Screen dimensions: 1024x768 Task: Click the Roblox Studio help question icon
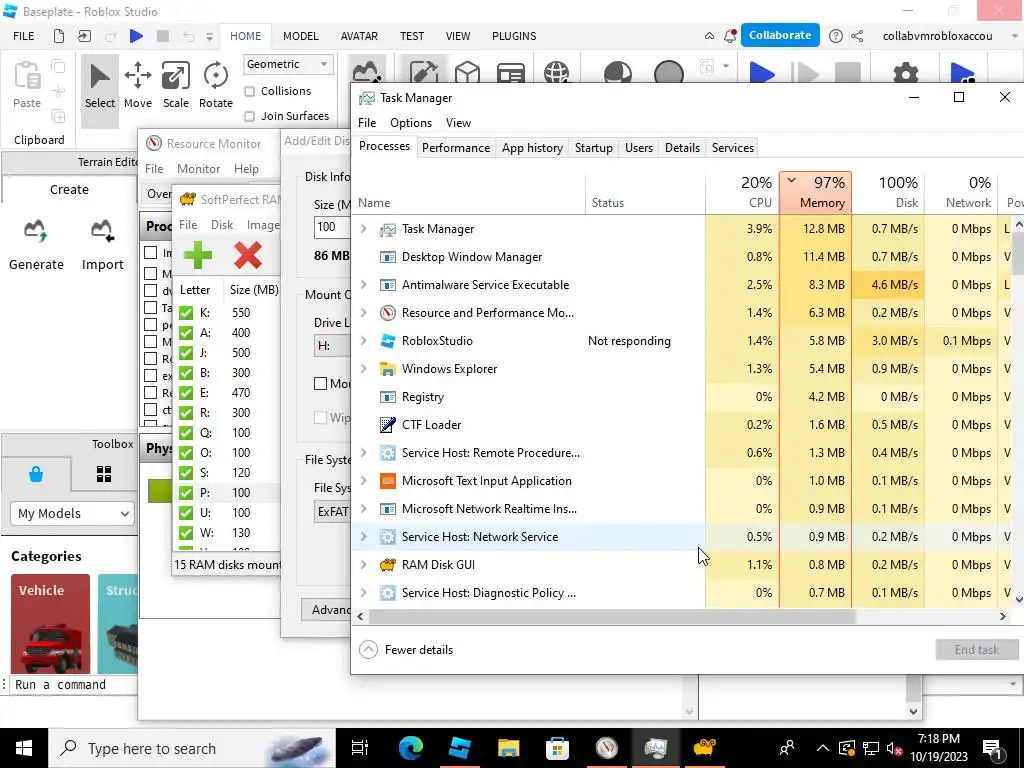[835, 36]
